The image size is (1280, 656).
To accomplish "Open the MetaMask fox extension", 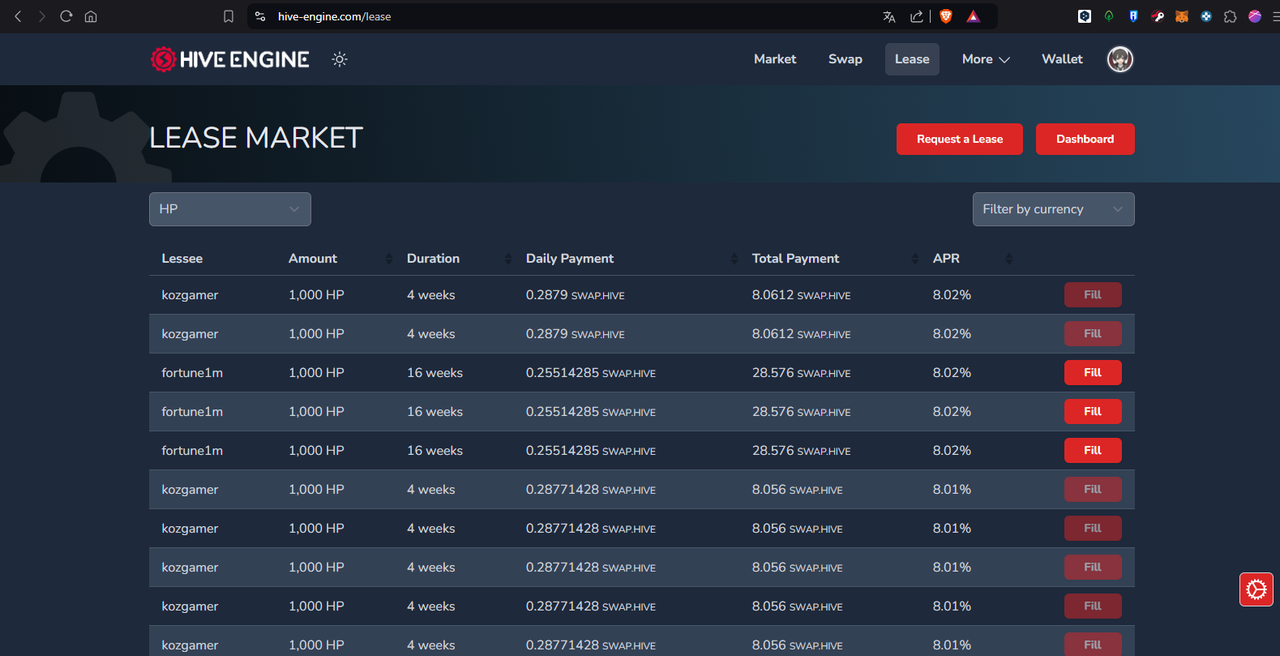I will point(1182,16).
